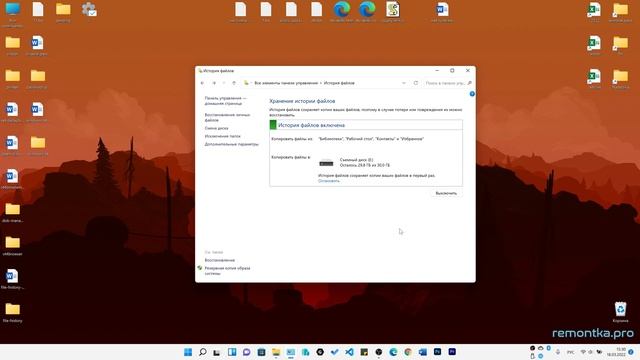The height and width of the screenshot is (360, 640).
Task: Go back in File History window
Action: click(x=202, y=83)
